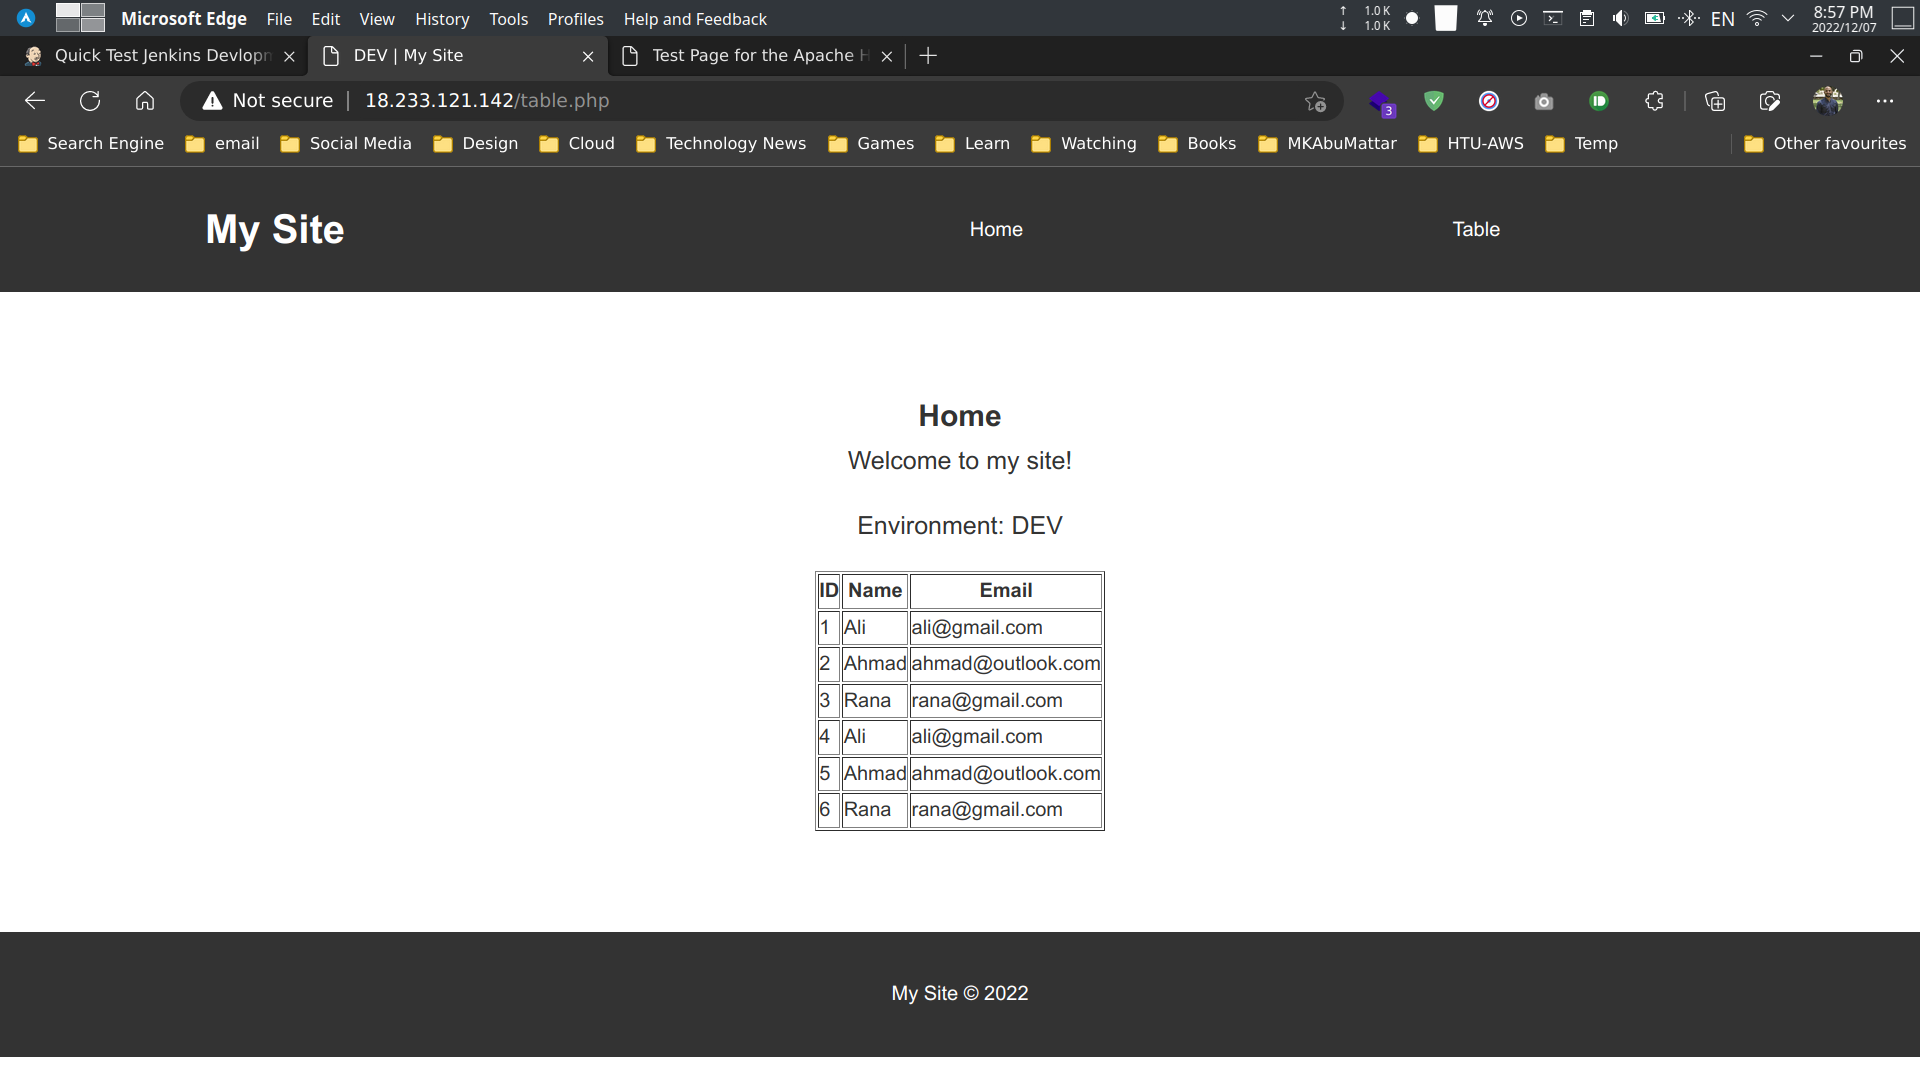Image resolution: width=1920 pixels, height=1080 pixels.
Task: Toggle favorite with the star icon
Action: (1317, 100)
